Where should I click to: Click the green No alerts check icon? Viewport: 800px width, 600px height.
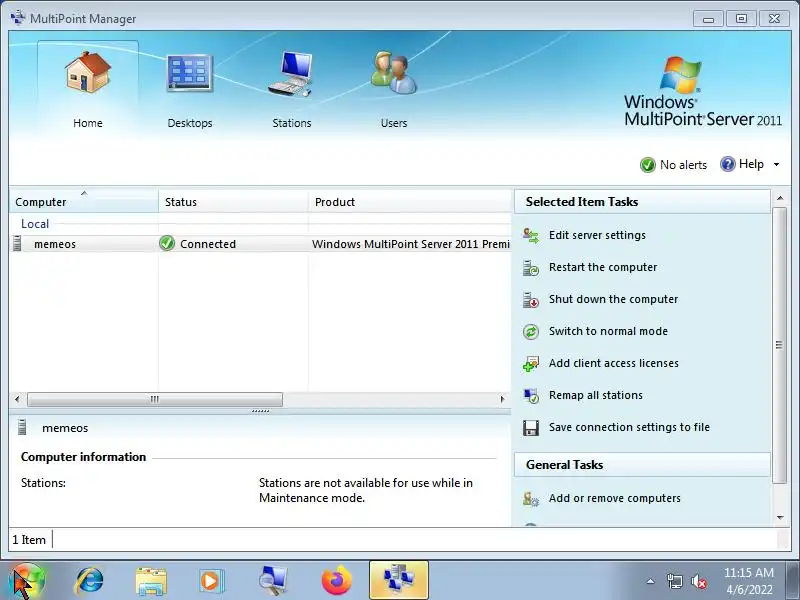[647, 165]
